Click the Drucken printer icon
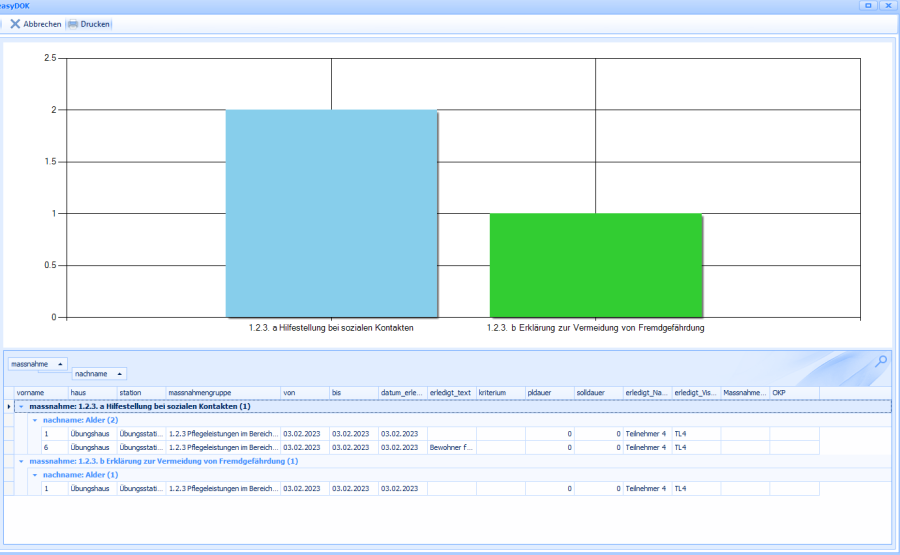The image size is (900, 555). click(x=72, y=24)
